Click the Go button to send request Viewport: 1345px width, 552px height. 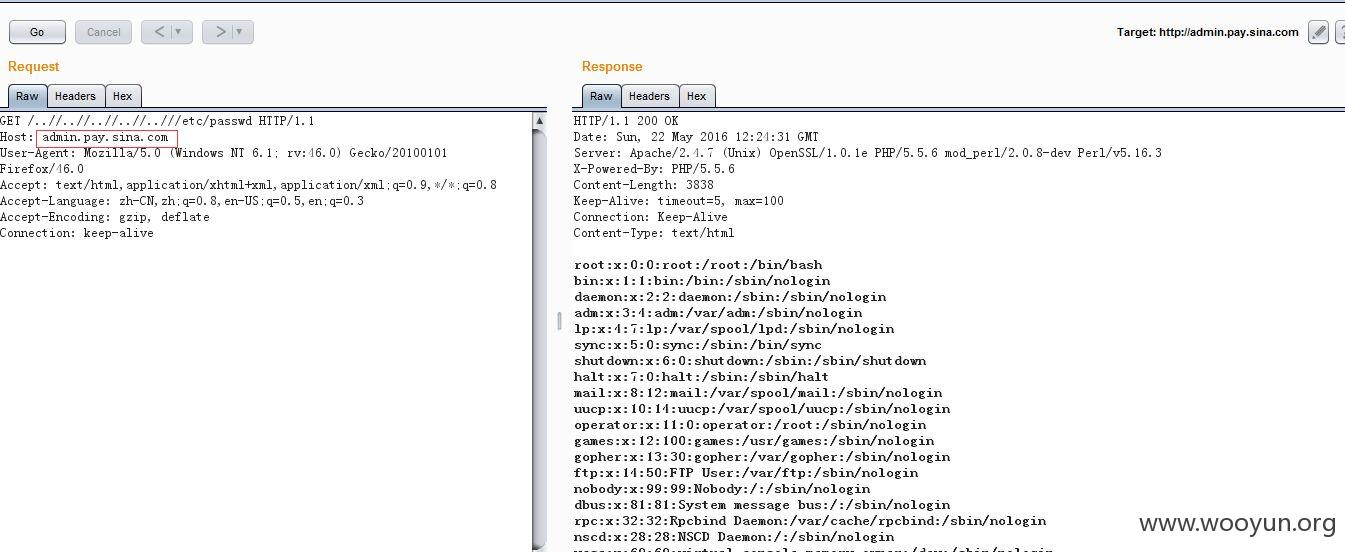(37, 32)
